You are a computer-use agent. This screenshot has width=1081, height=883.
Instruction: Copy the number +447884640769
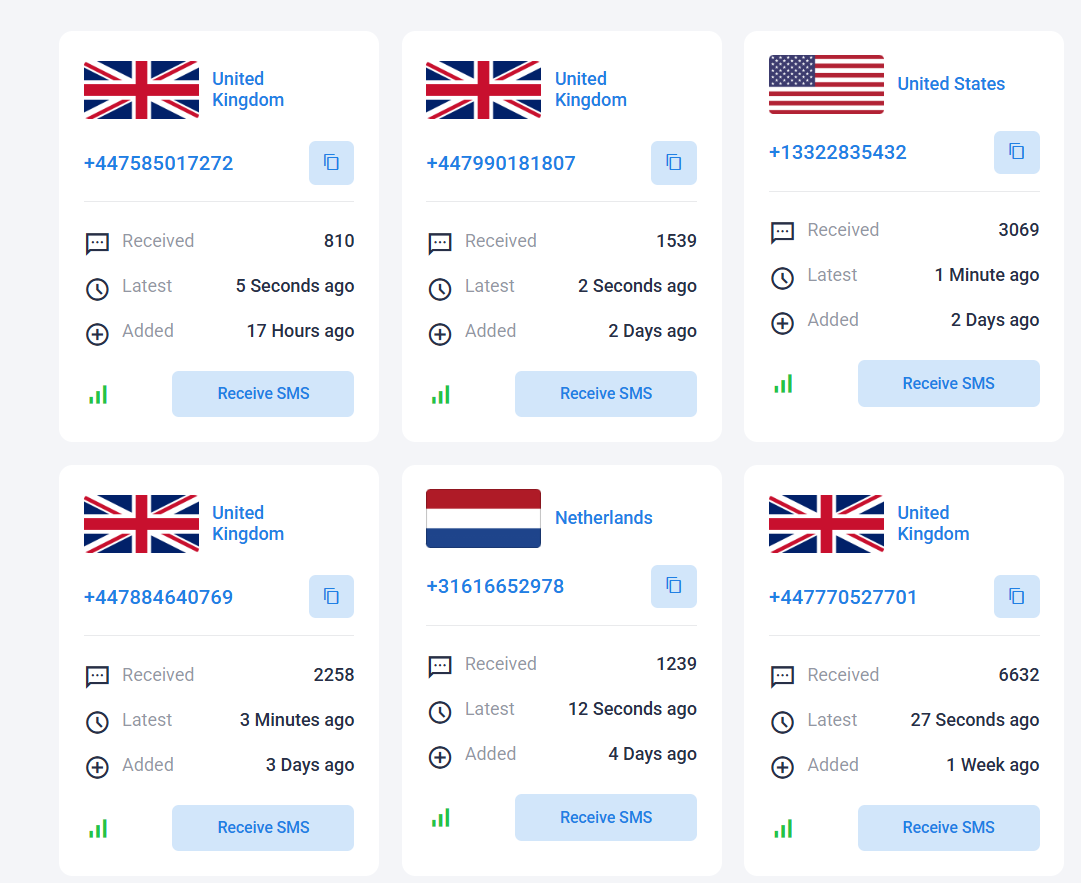point(331,596)
